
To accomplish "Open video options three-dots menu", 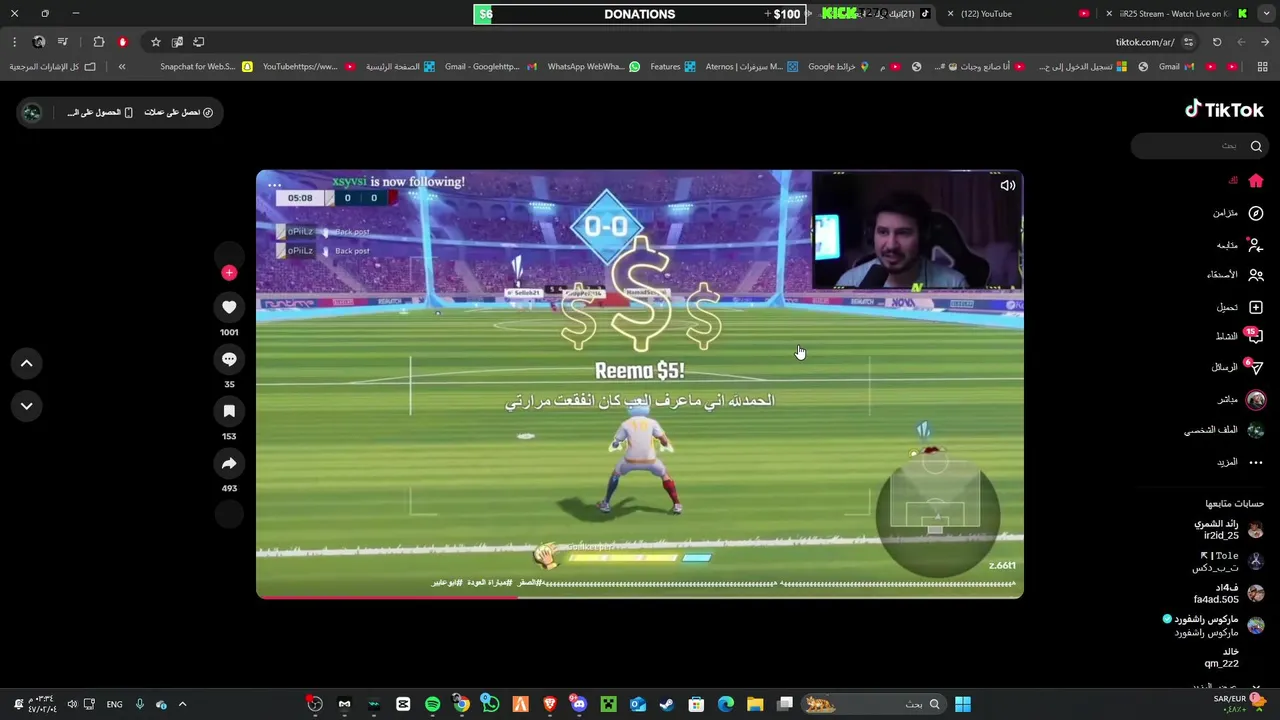I will 274,185.
